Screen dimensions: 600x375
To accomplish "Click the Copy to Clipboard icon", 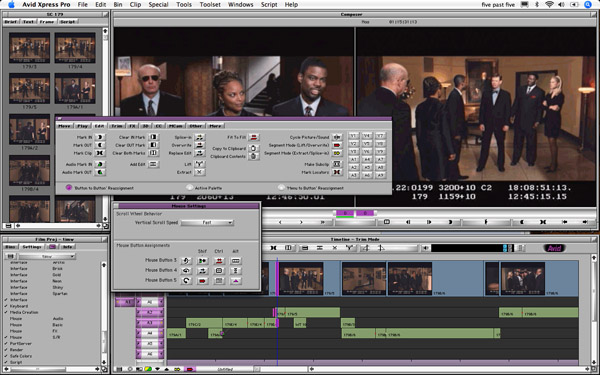I will point(253,148).
